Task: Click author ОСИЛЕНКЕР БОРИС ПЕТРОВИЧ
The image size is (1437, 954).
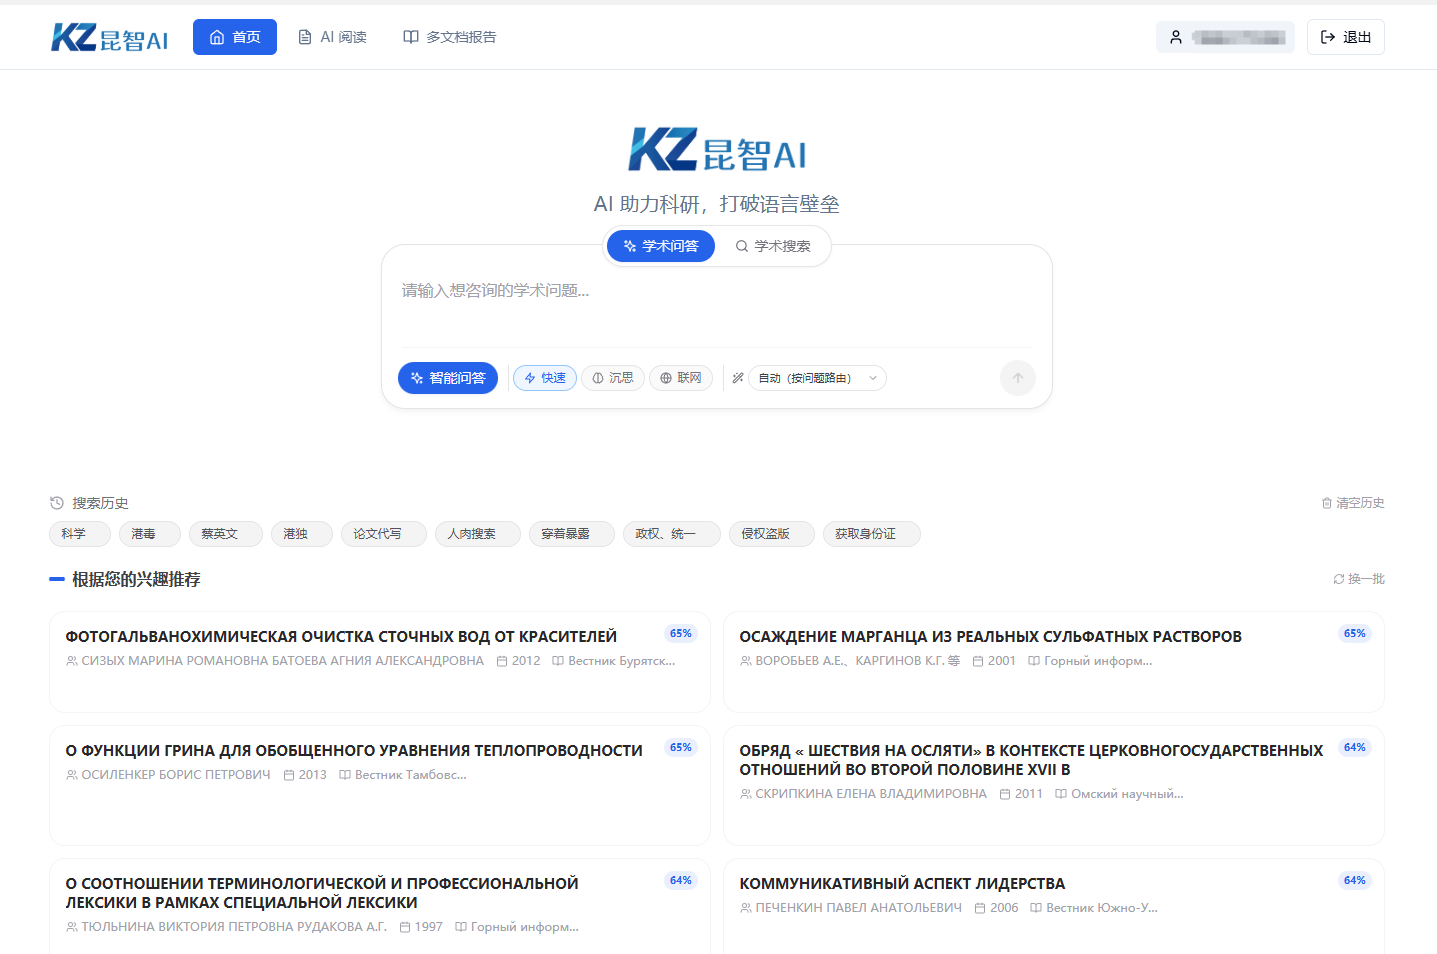Action: click(176, 775)
